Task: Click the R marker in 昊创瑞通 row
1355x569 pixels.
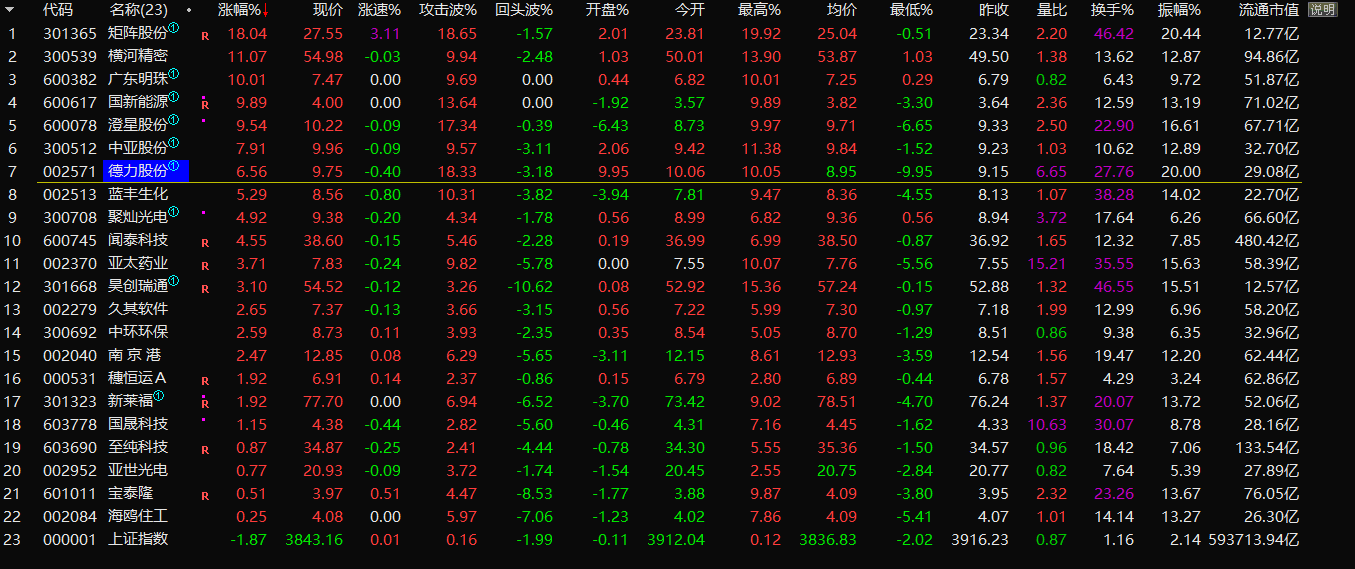Action: coord(205,288)
